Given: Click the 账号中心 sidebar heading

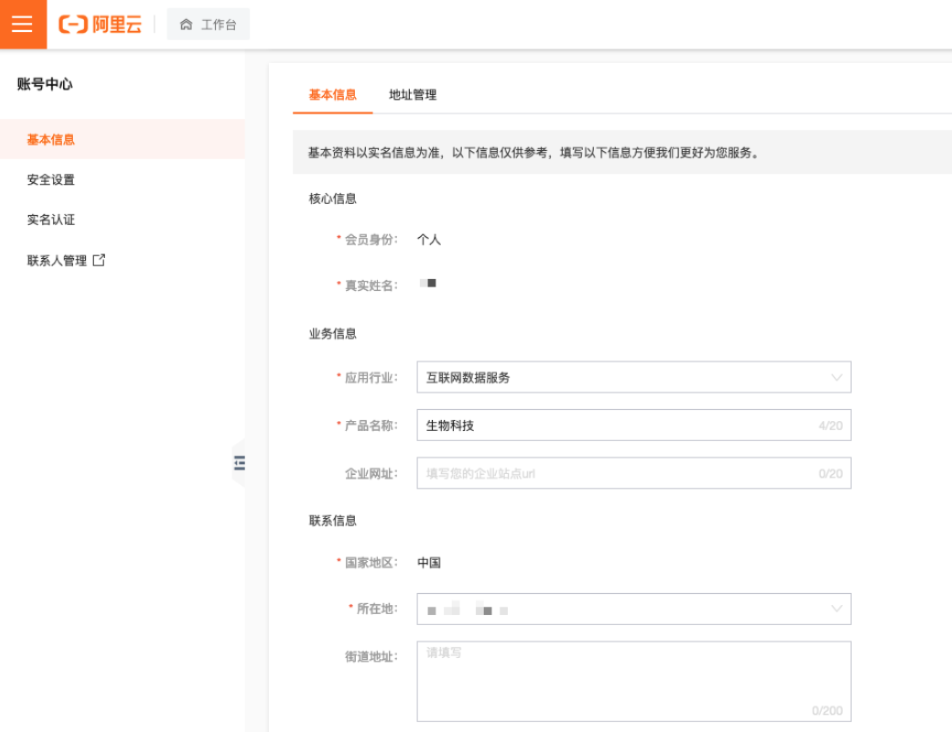Looking at the screenshot, I should coord(45,85).
